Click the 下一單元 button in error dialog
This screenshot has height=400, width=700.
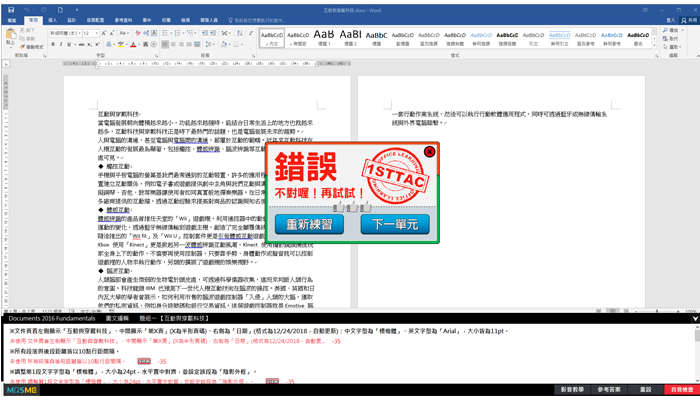pos(388,223)
